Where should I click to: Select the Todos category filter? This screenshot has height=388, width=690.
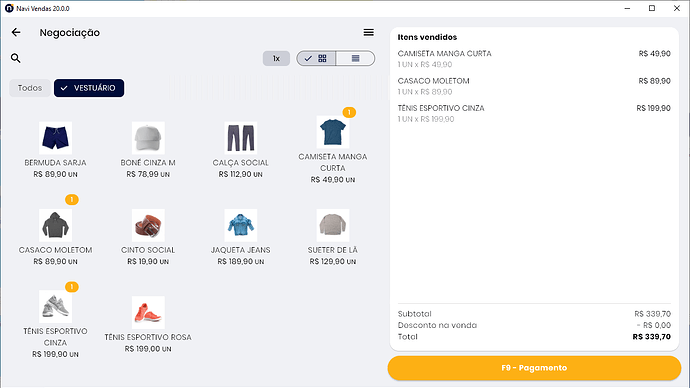point(29,88)
